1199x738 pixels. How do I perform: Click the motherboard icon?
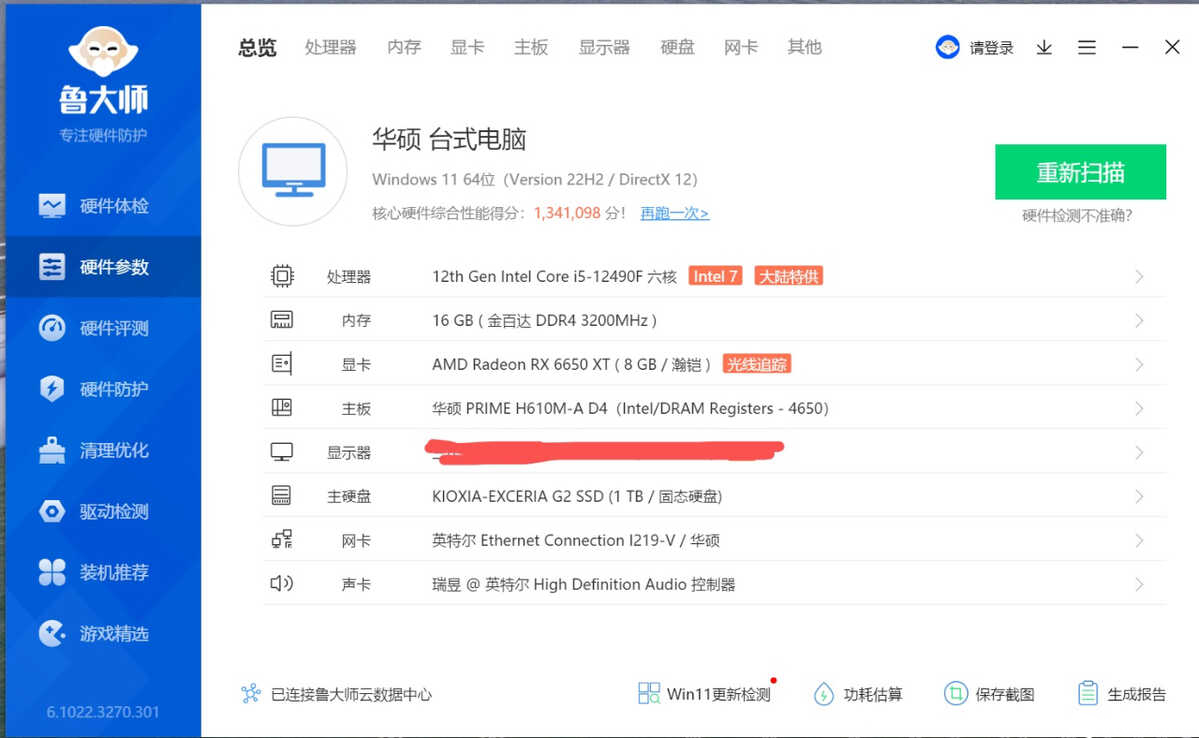click(x=281, y=408)
